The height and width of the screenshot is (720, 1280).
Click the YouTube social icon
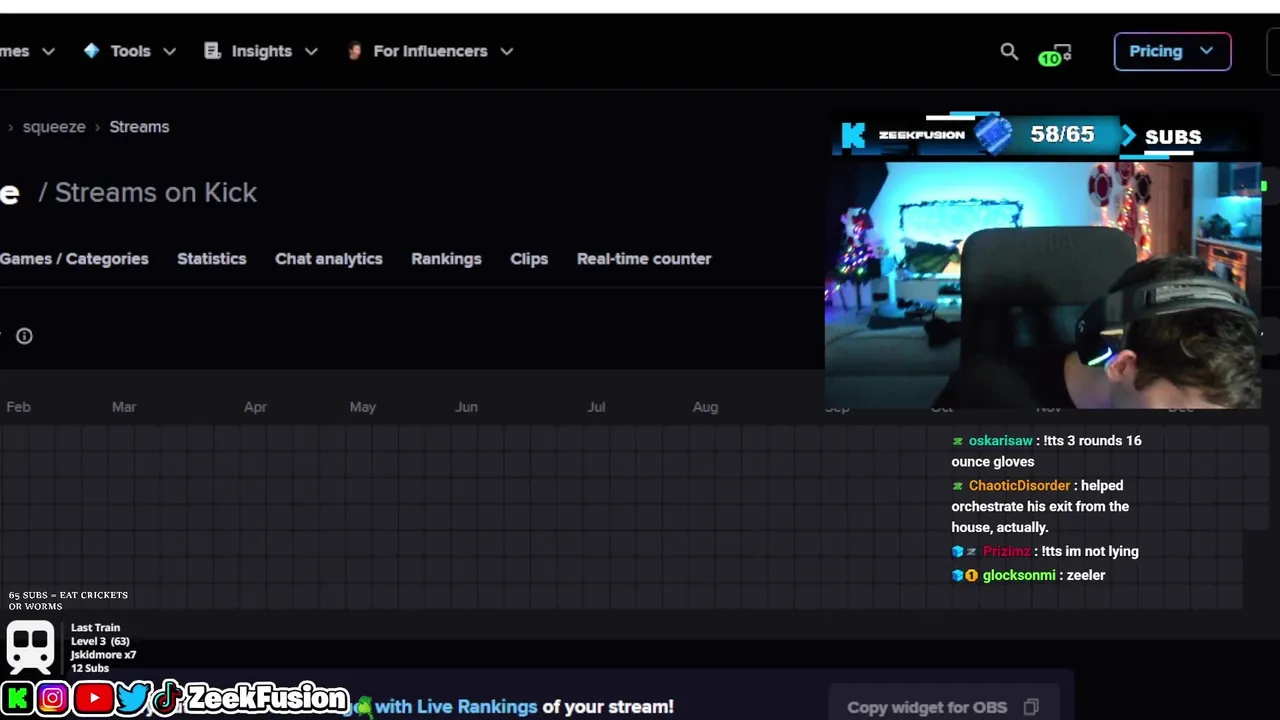(x=93, y=697)
